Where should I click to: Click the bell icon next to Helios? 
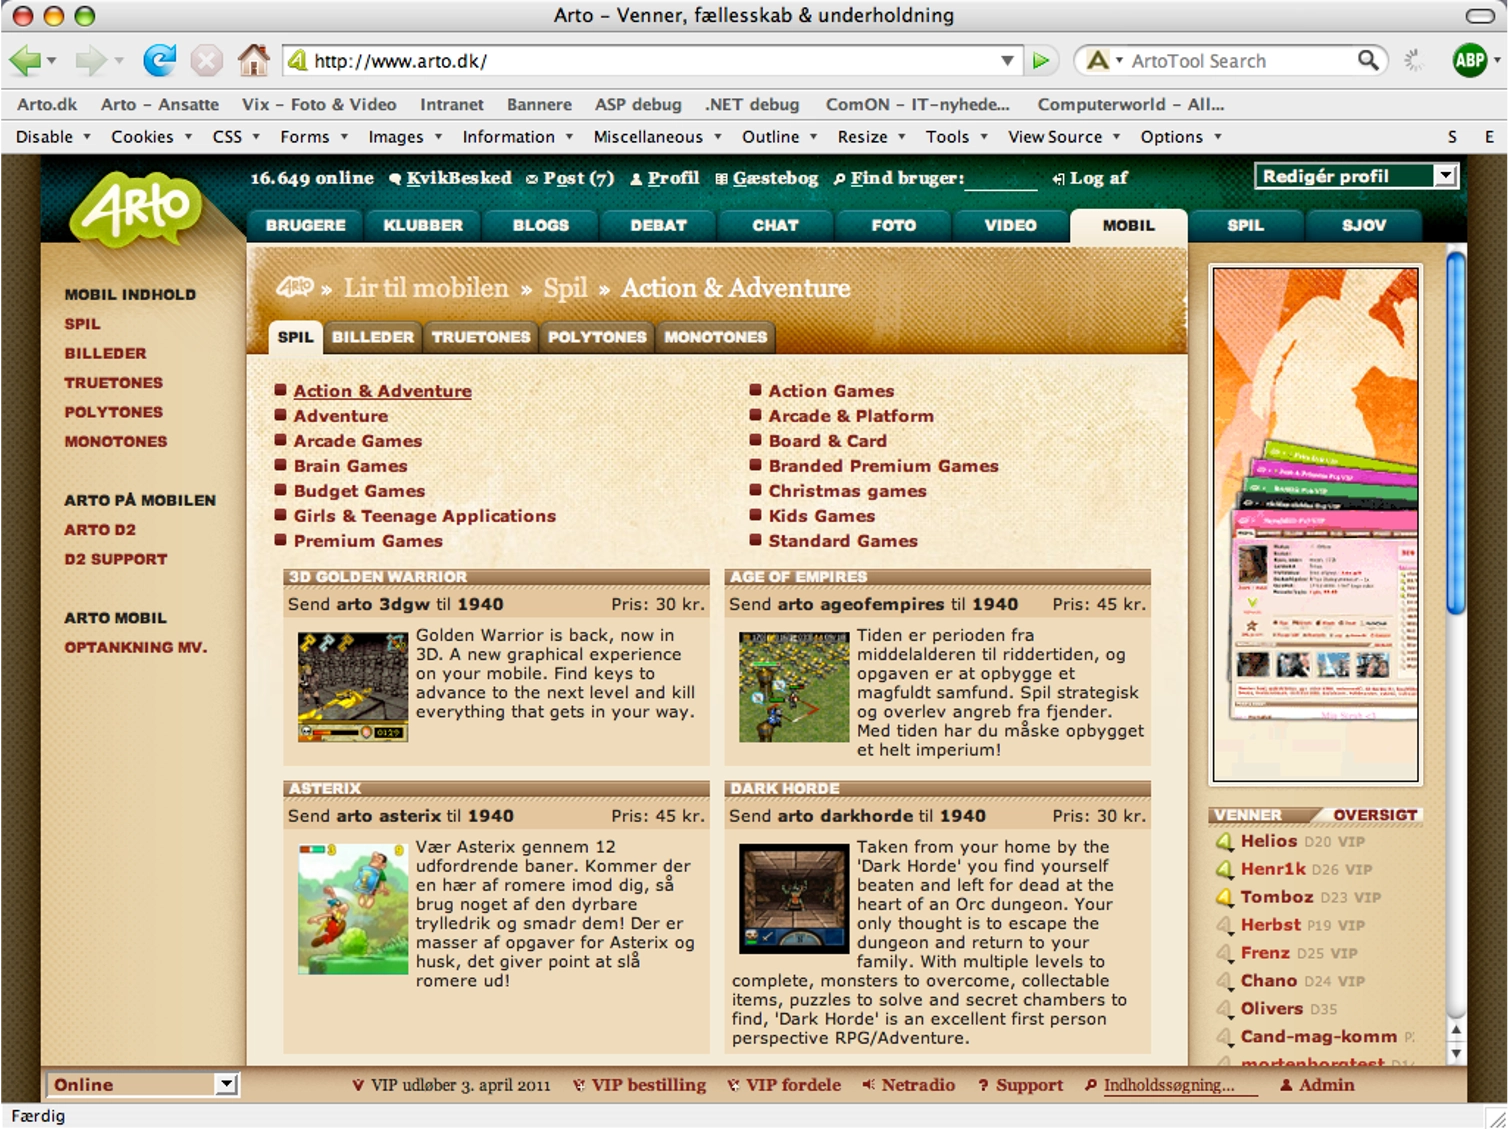1224,842
